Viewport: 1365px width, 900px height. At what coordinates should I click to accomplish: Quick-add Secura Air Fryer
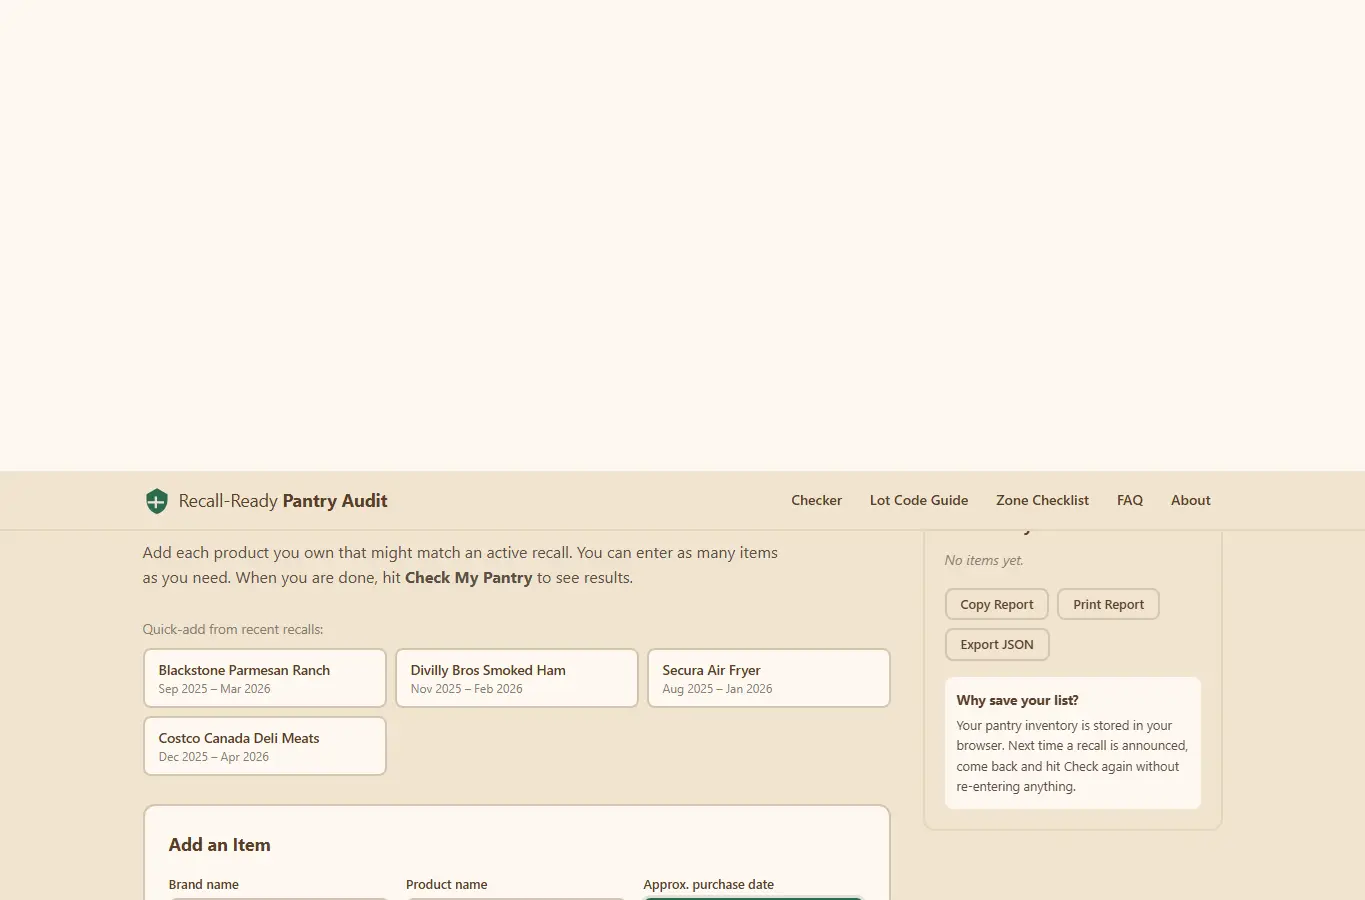click(769, 678)
